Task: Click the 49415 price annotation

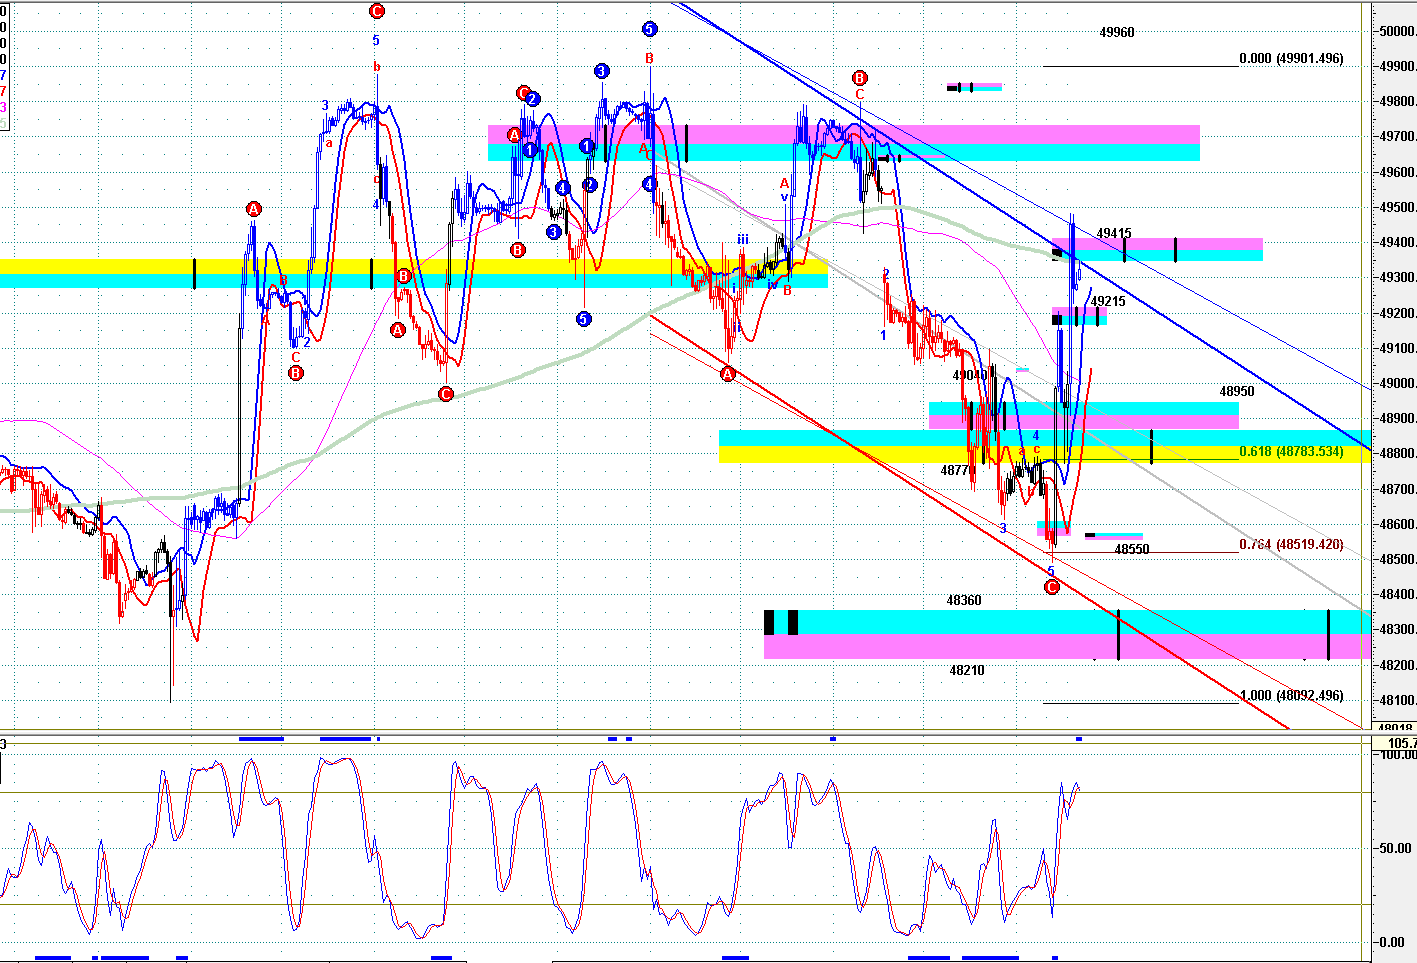Action: coord(1114,234)
